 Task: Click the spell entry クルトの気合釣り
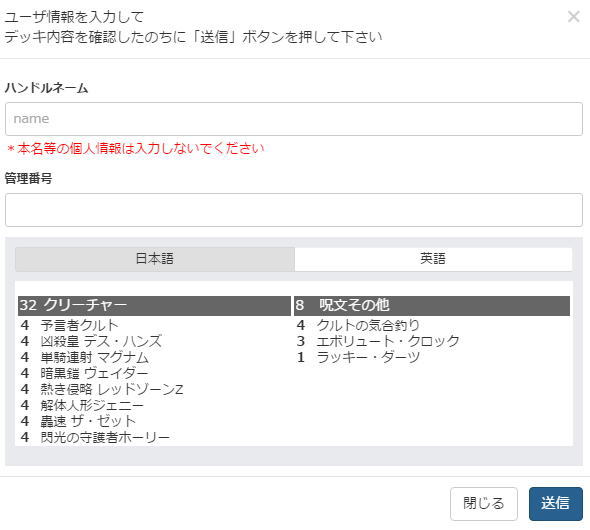pyautogui.click(x=368, y=325)
